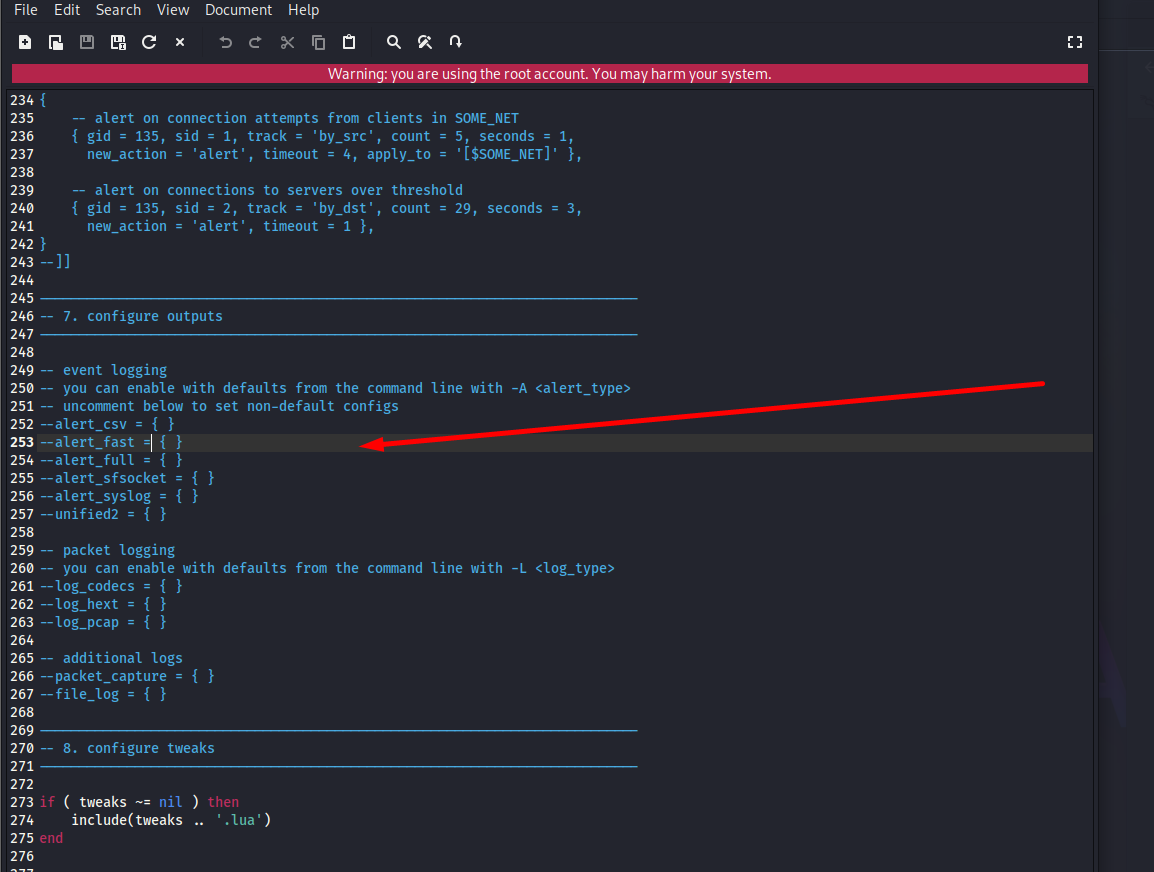
Task: Save the document under a new name
Action: (118, 42)
